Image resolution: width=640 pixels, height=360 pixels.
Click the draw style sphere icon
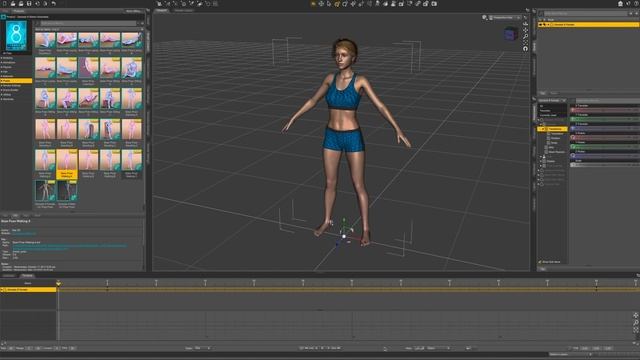pos(484,18)
